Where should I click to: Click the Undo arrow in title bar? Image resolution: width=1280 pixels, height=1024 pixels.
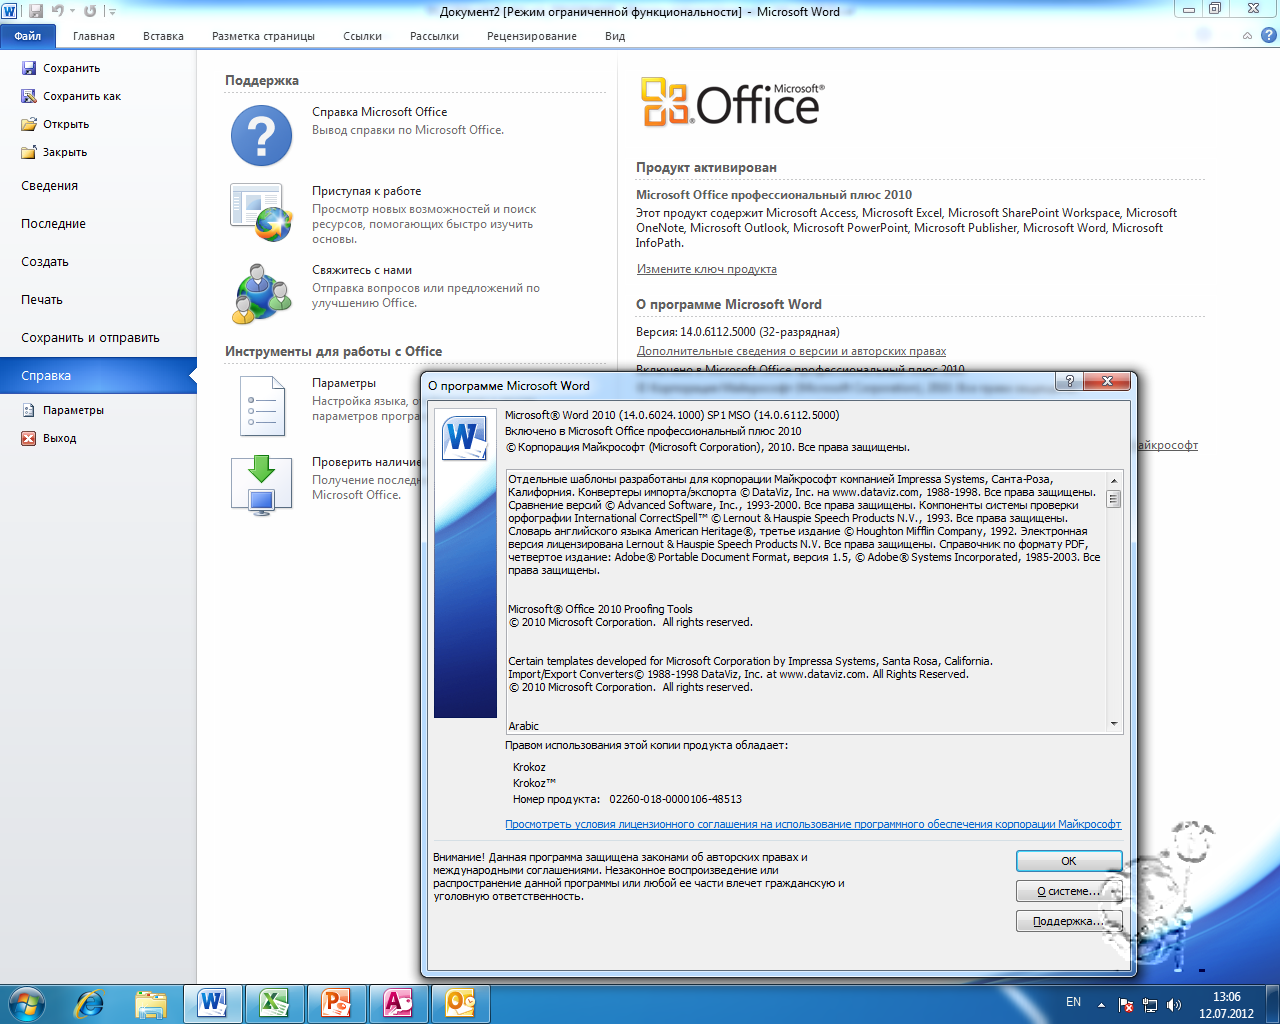pos(57,11)
